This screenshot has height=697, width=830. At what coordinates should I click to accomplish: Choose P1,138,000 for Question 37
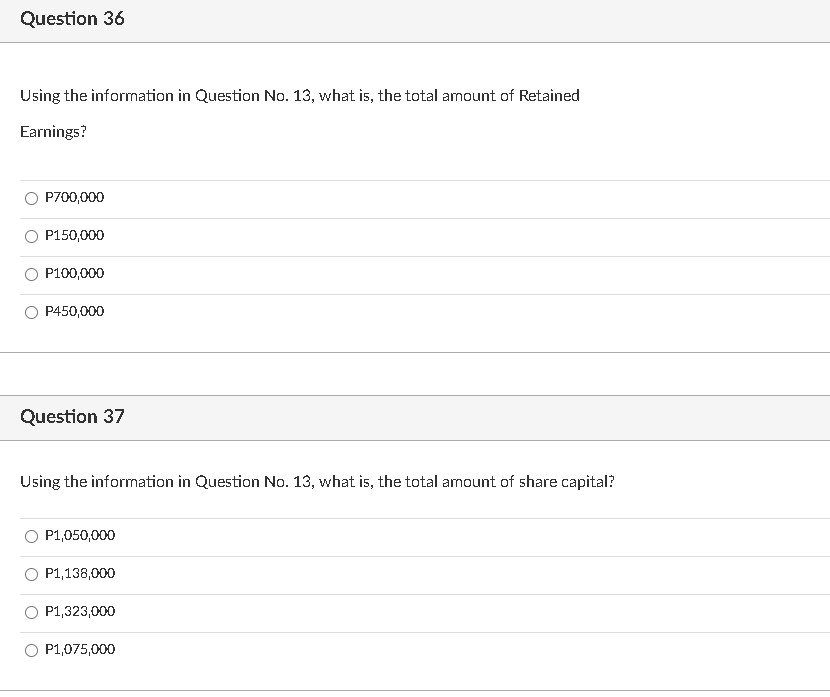31,574
